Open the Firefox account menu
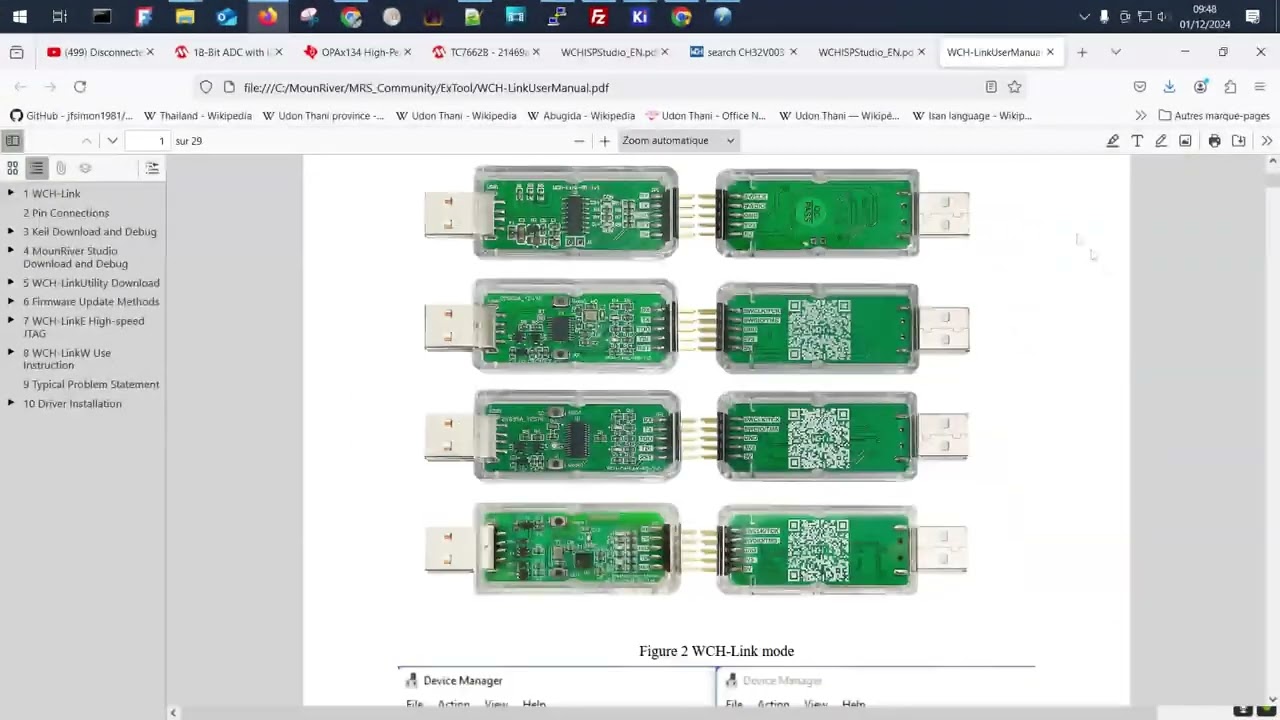This screenshot has width=1280, height=720. tap(1200, 87)
